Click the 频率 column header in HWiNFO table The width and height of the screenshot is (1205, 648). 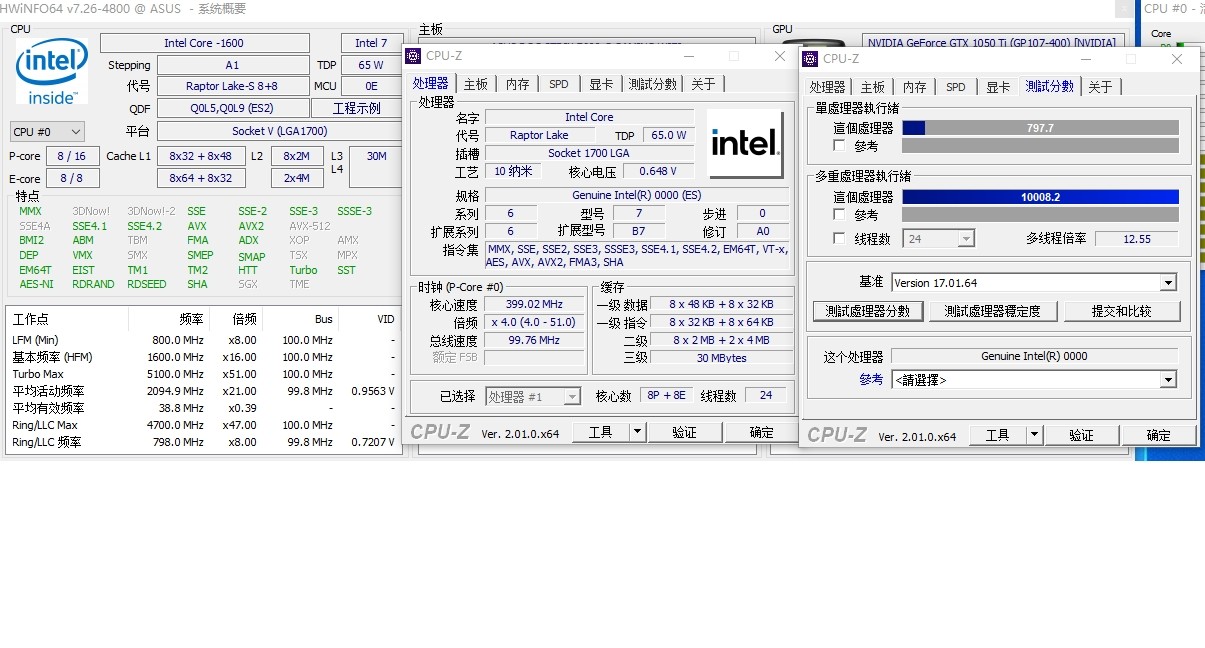[192, 319]
